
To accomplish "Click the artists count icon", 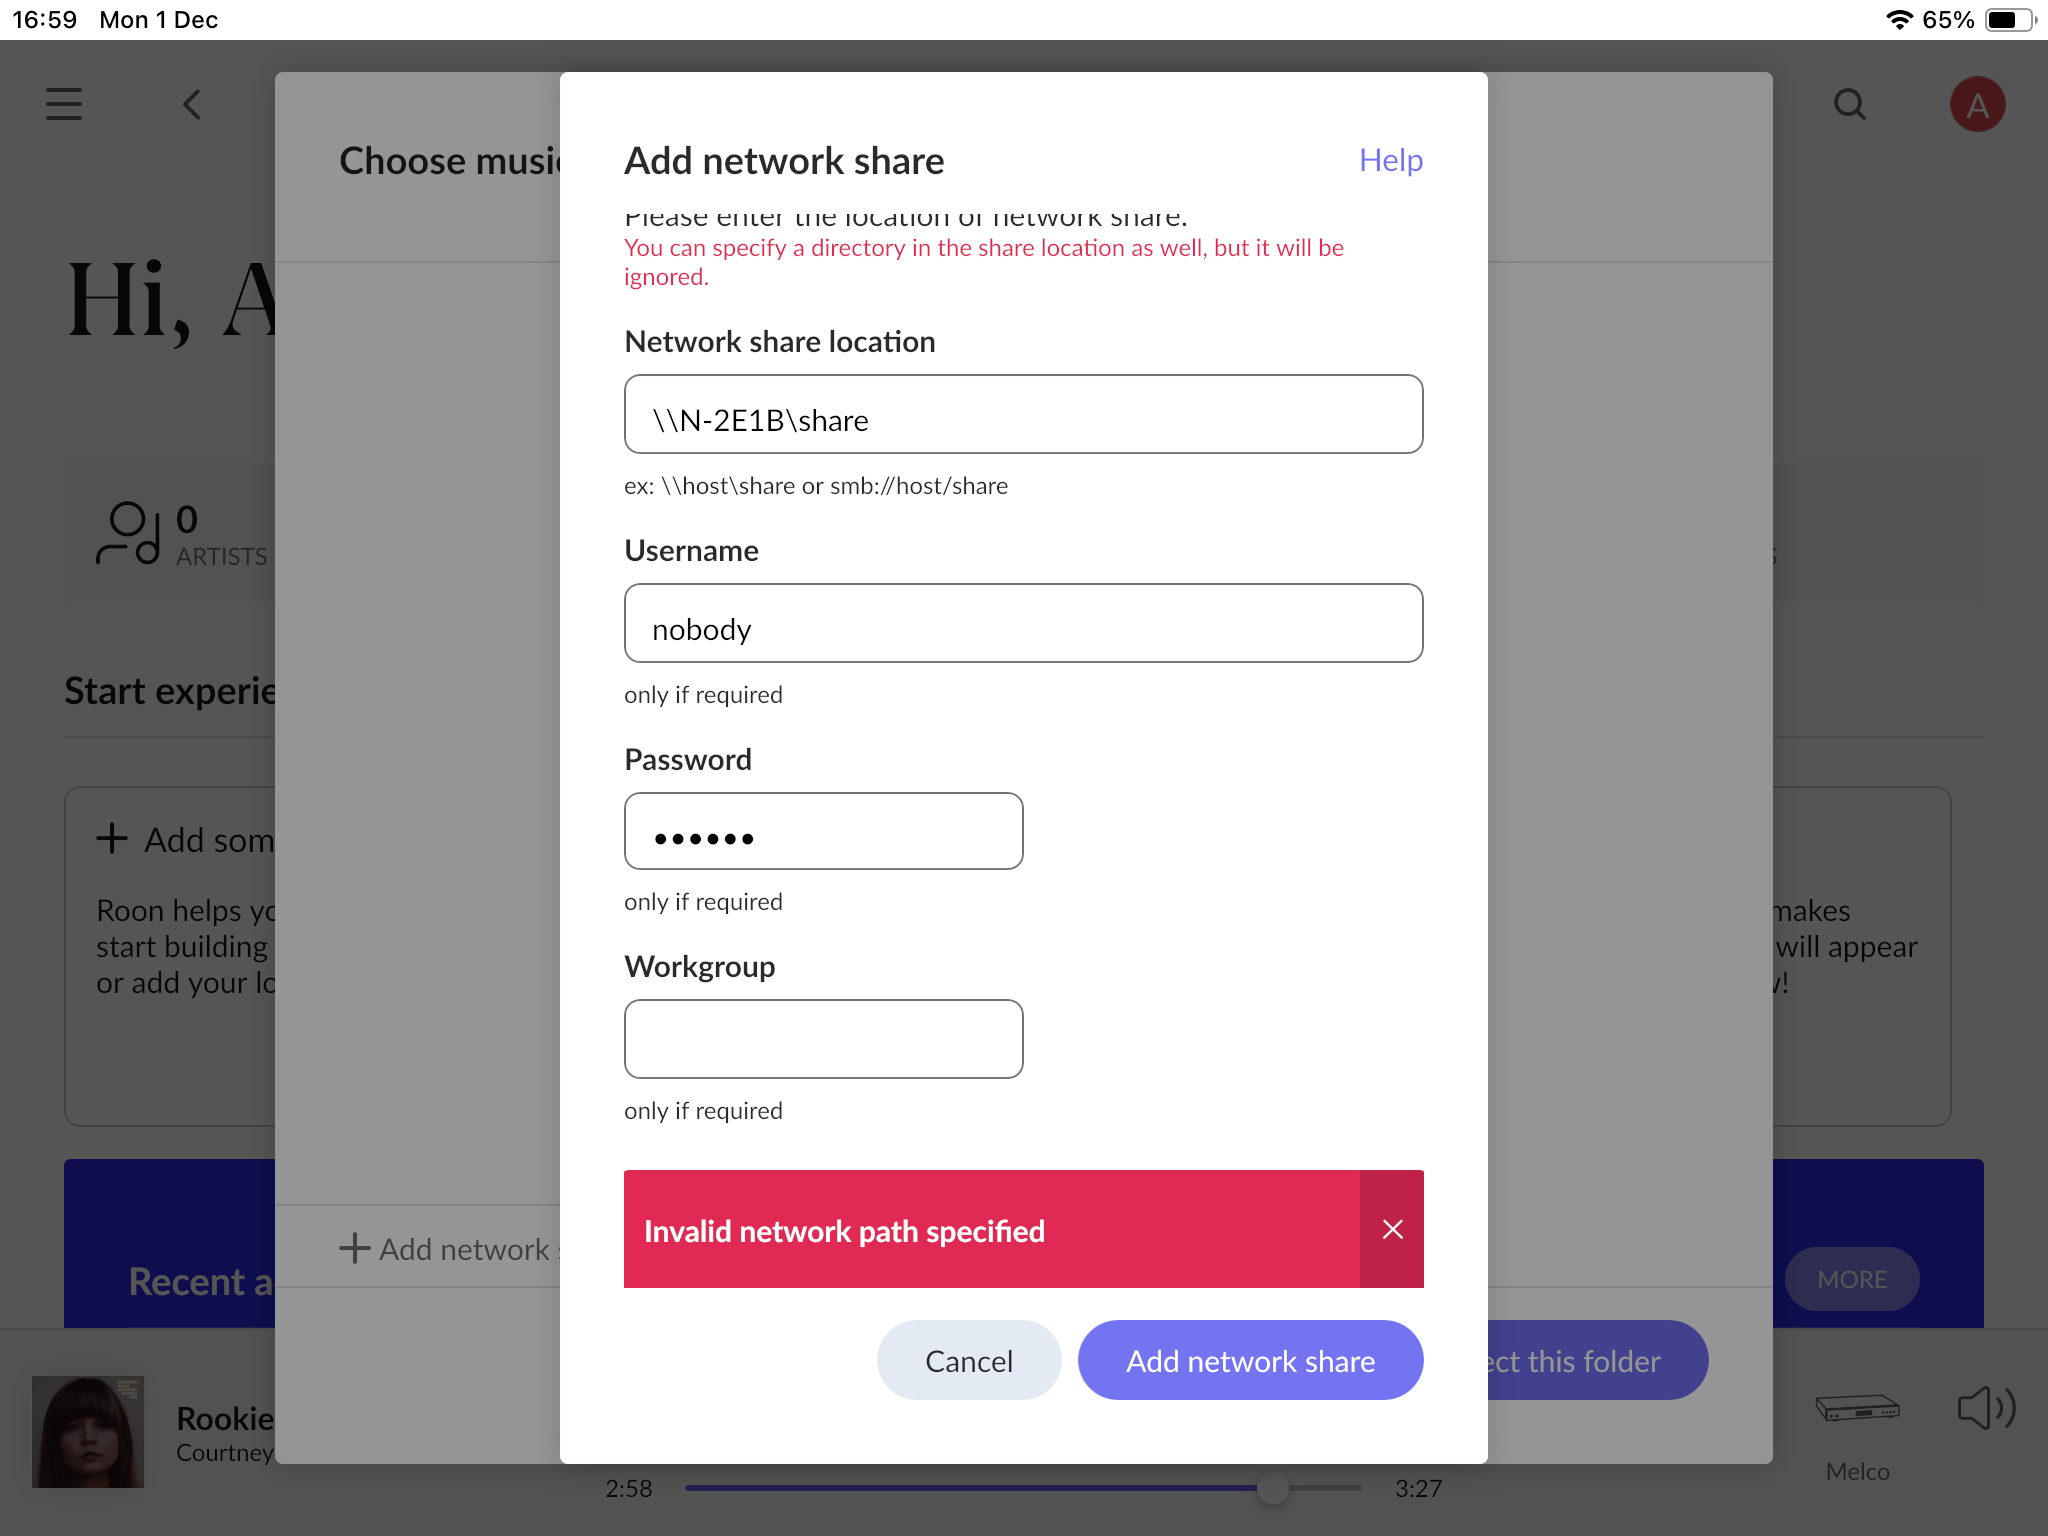I will click(x=129, y=533).
